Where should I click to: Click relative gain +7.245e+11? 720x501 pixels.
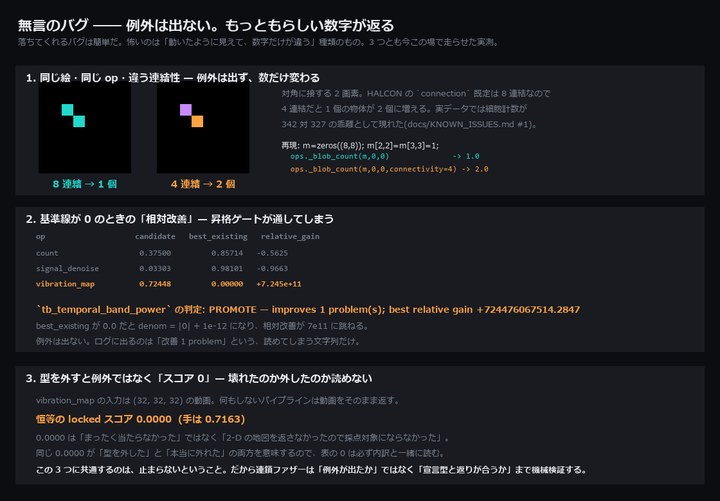pyautogui.click(x=279, y=284)
